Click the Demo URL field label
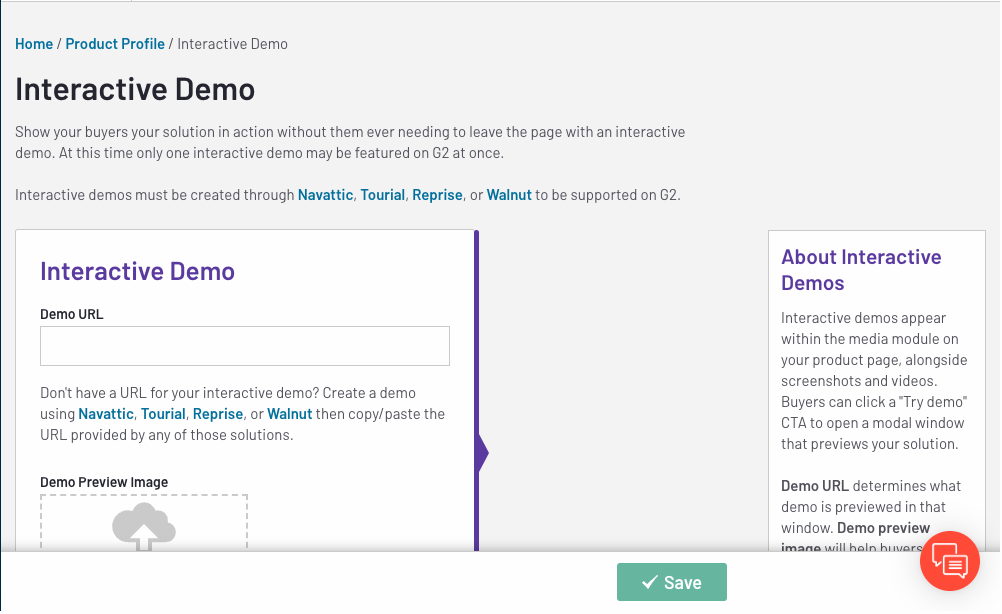Image resolution: width=1002 pixels, height=614 pixels. click(71, 314)
